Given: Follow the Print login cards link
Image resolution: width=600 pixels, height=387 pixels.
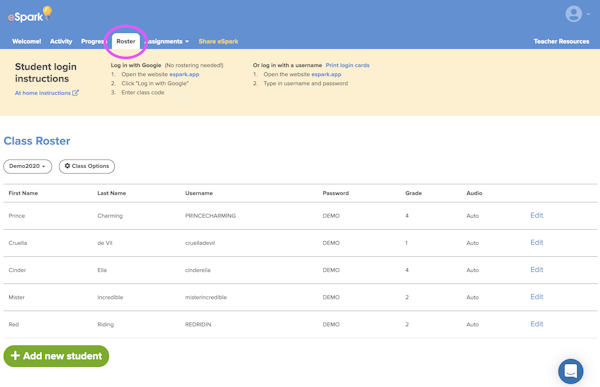Looking at the screenshot, I should pos(347,65).
